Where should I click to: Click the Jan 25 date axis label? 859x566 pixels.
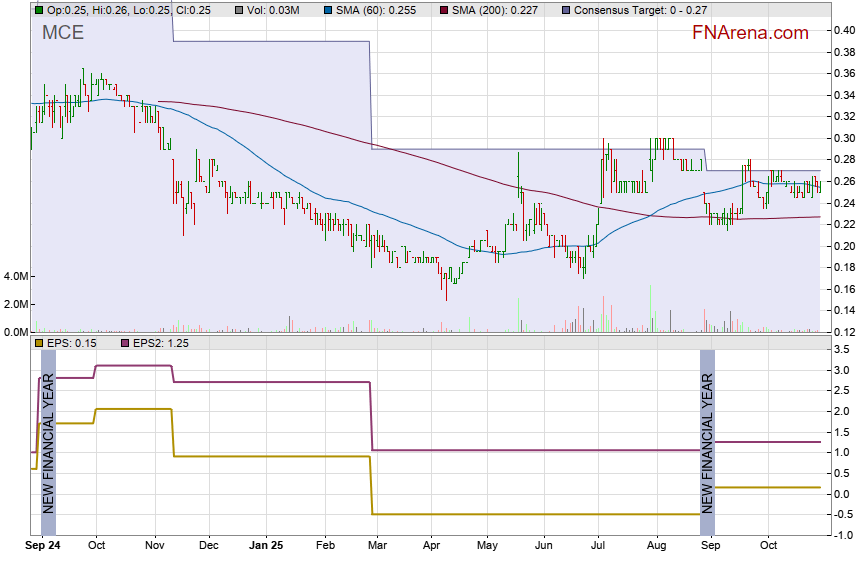click(x=266, y=547)
